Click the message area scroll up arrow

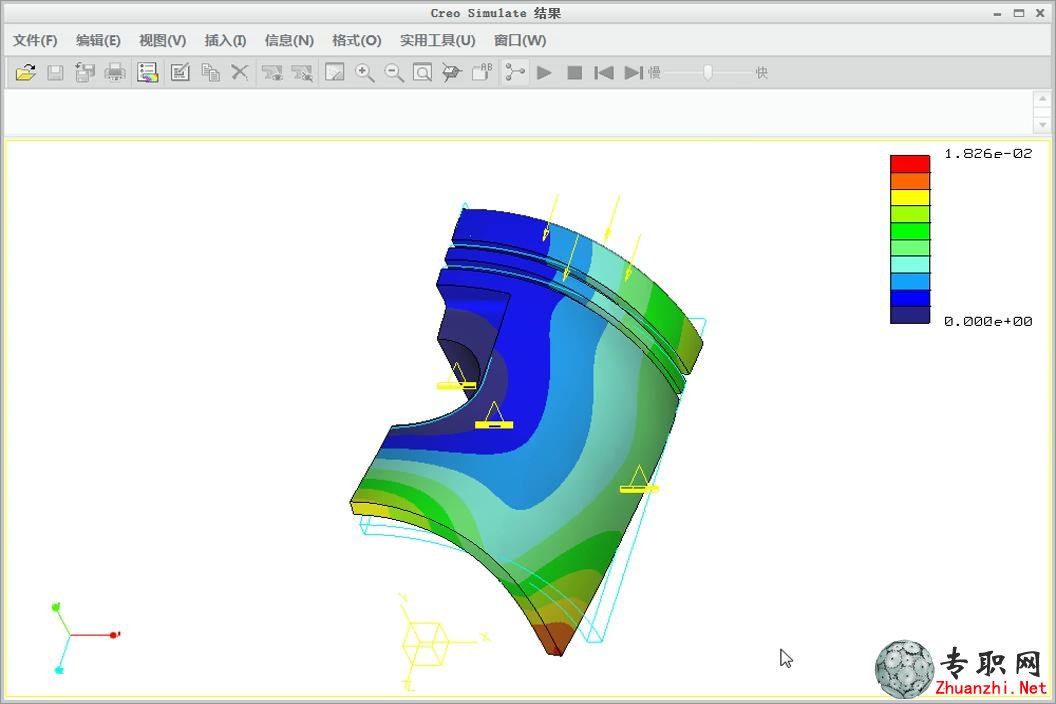point(1042,99)
